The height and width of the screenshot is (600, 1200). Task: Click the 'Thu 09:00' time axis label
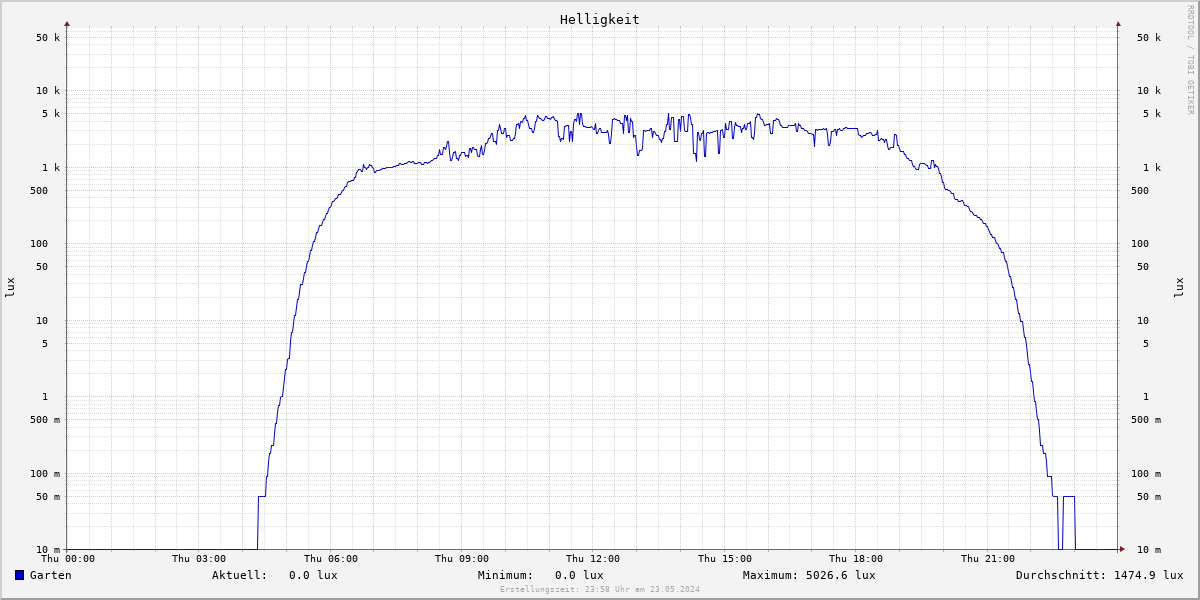462,559
